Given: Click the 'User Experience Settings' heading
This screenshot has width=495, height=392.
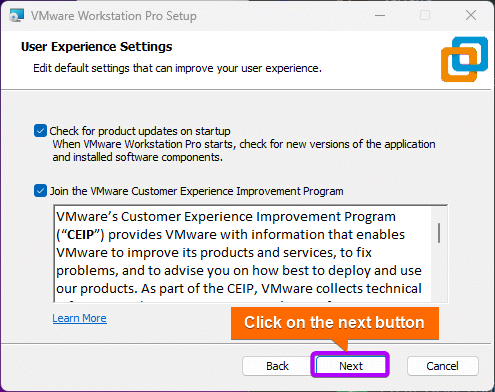Looking at the screenshot, I should tap(97, 47).
